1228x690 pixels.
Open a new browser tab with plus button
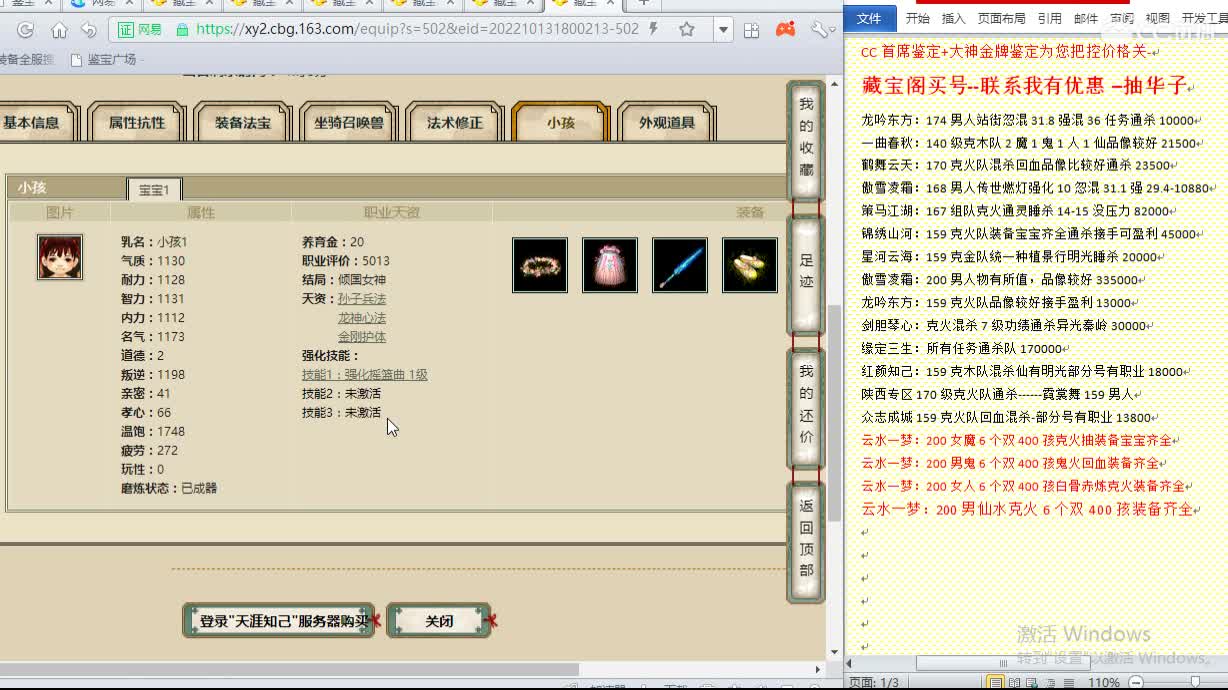pos(643,3)
